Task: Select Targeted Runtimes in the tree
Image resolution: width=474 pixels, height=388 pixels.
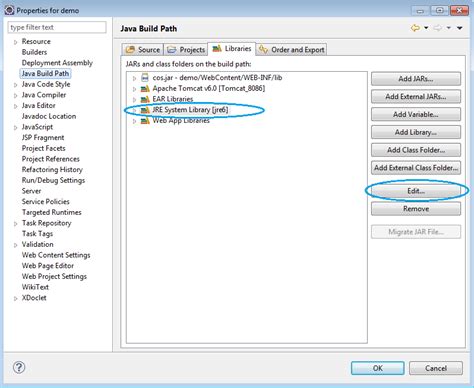Action: pyautogui.click(x=51, y=212)
